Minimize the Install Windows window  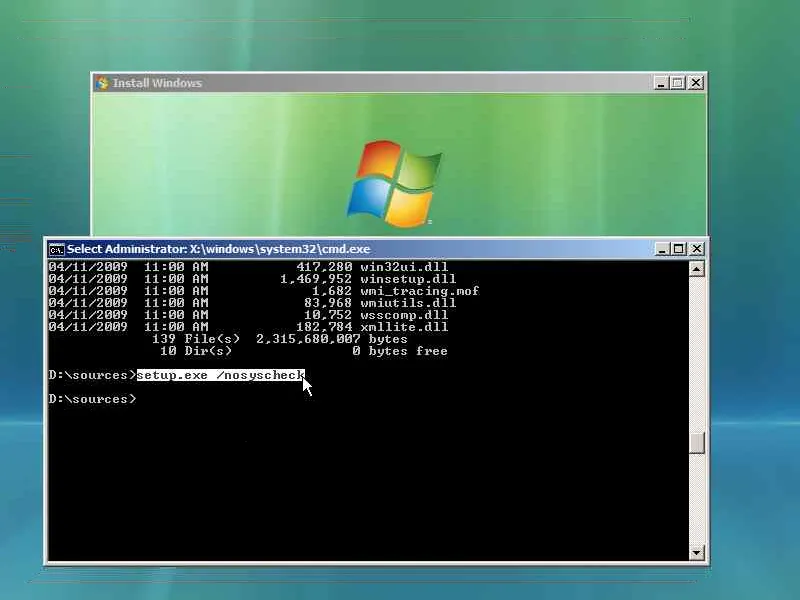pyautogui.click(x=661, y=83)
